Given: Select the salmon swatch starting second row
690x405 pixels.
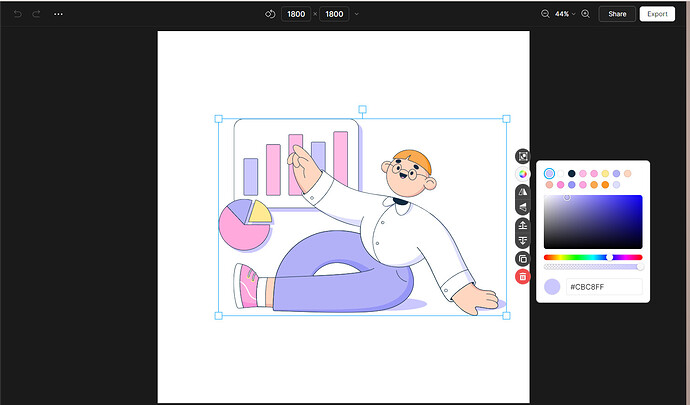Looking at the screenshot, I should click(x=549, y=185).
